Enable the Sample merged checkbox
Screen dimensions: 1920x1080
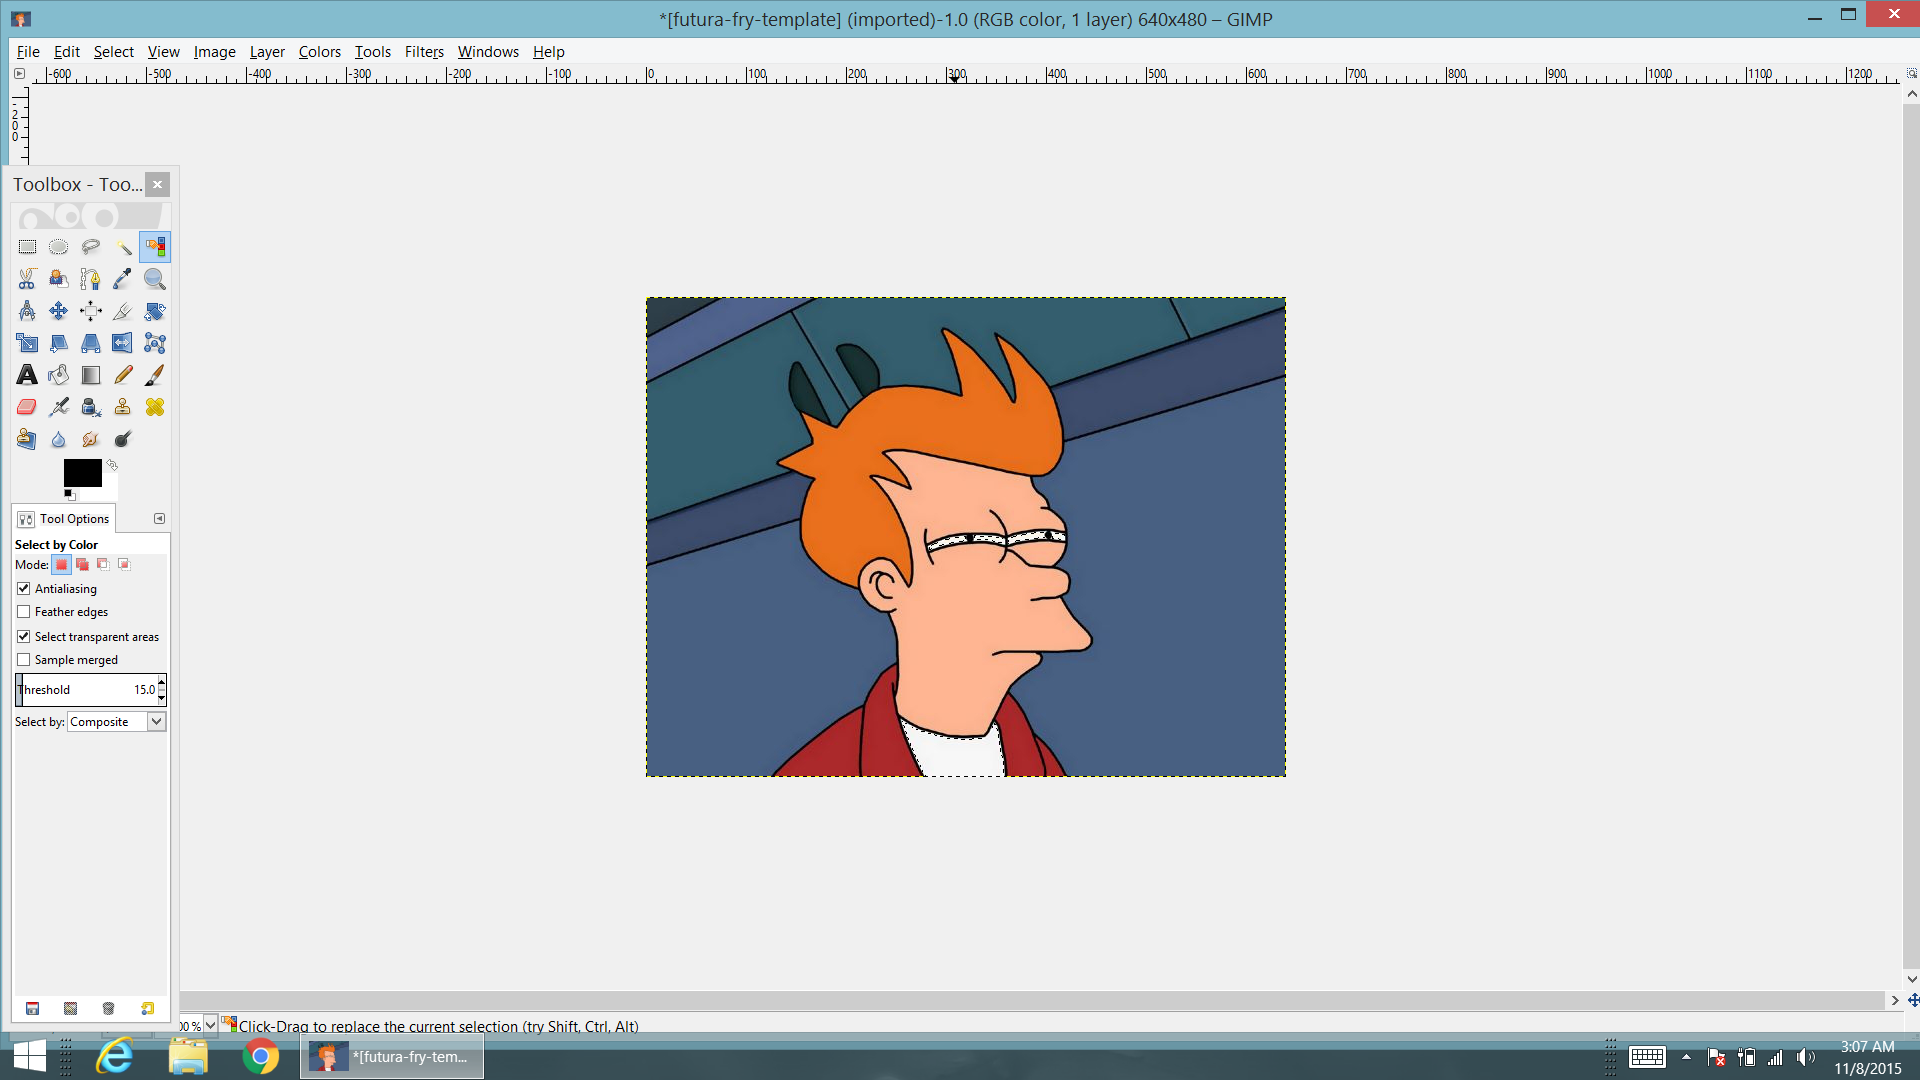click(24, 660)
